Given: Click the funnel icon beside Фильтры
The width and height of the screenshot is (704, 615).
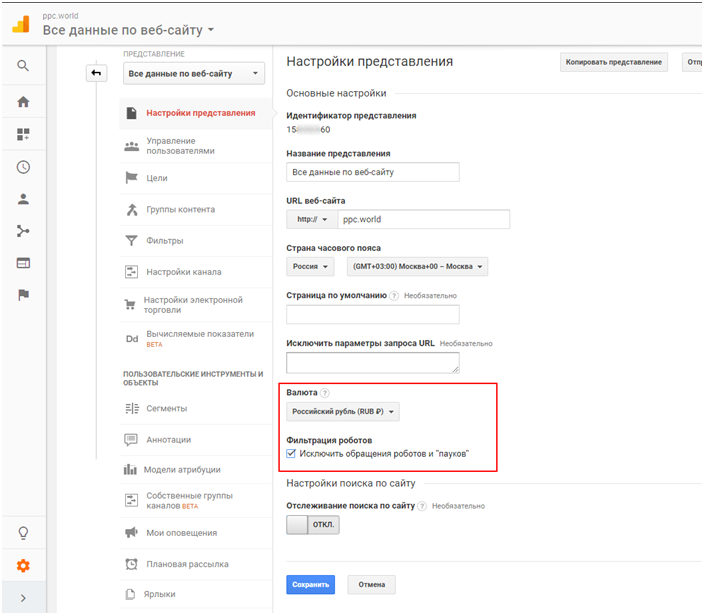Looking at the screenshot, I should click(x=131, y=241).
